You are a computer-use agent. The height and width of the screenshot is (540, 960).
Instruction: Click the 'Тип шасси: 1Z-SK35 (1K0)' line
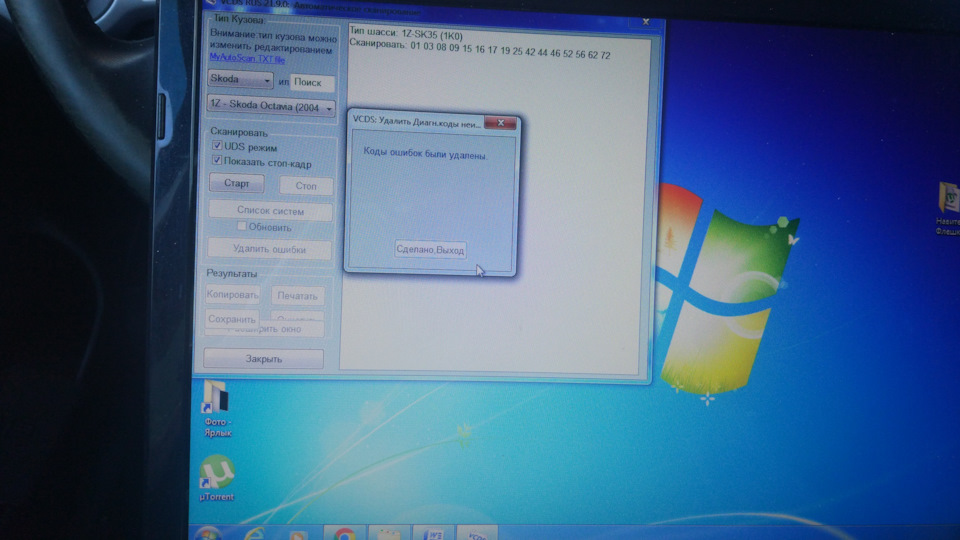coord(405,34)
